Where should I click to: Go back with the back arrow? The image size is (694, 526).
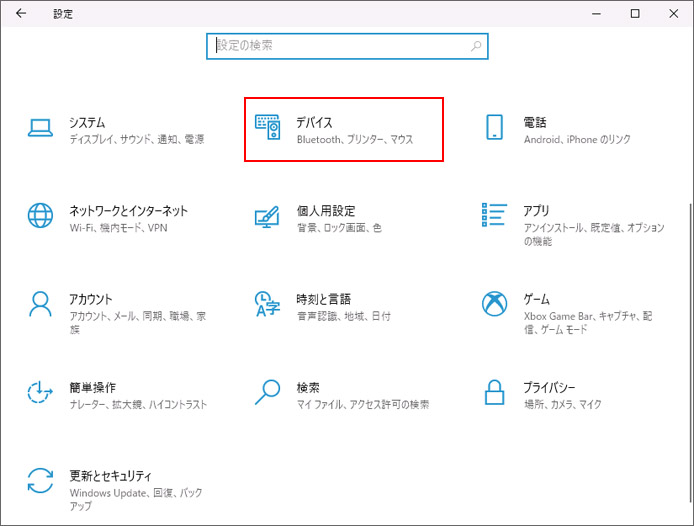tap(21, 13)
